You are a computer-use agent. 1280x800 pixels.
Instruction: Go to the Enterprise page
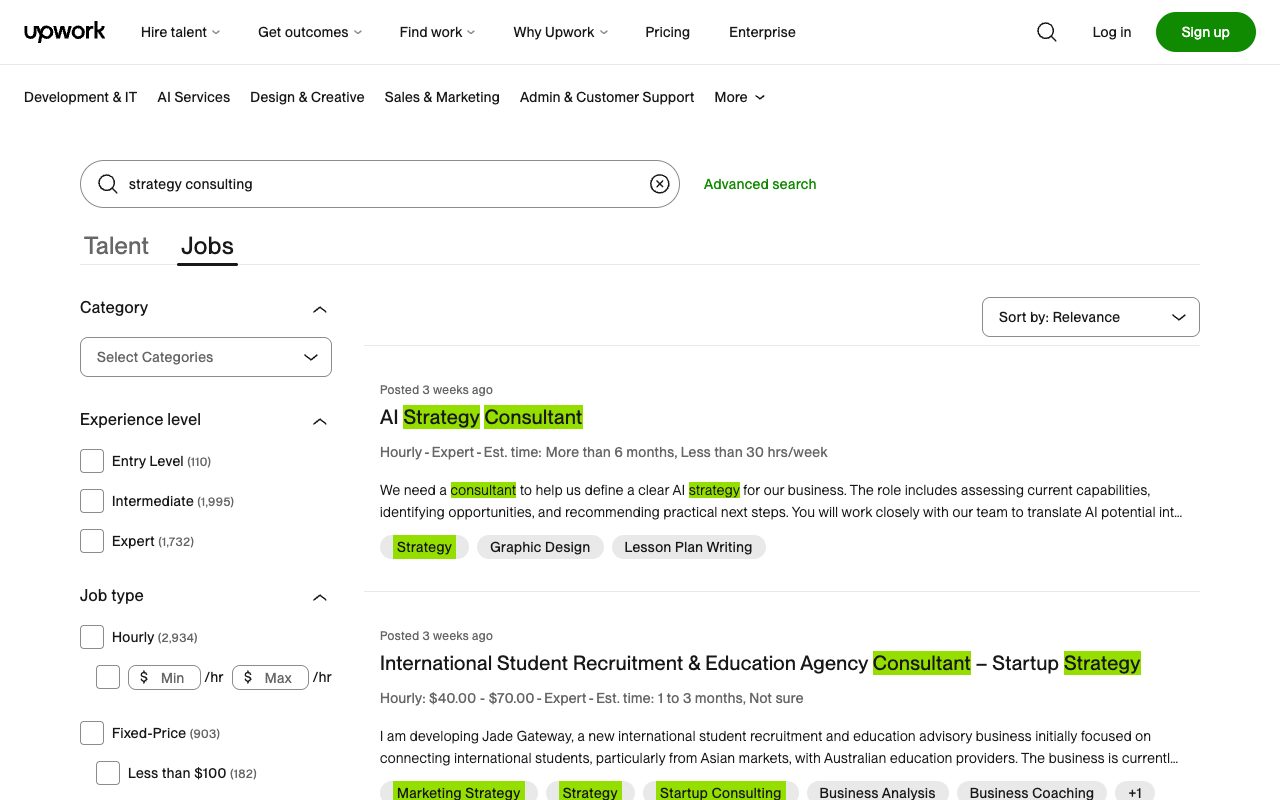(x=762, y=32)
